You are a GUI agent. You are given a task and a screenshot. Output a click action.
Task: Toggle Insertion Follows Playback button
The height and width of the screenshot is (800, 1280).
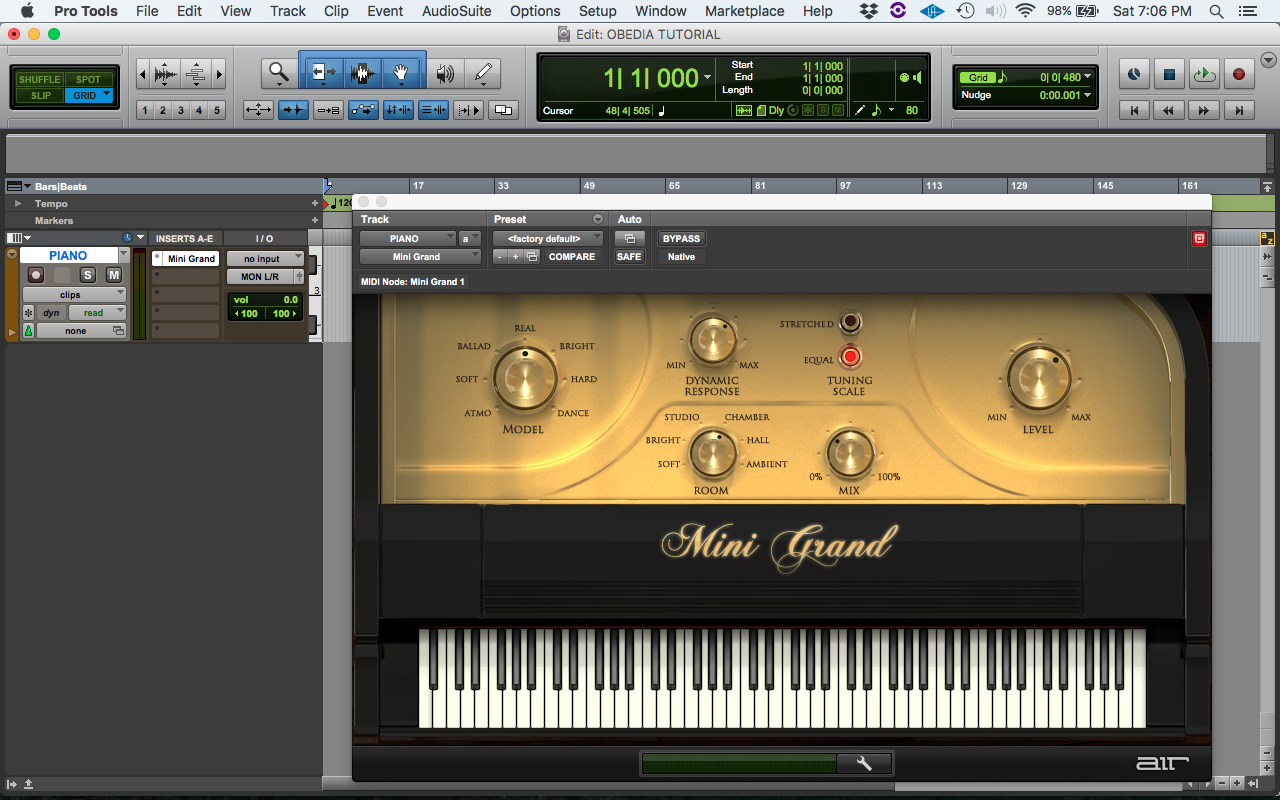coord(468,110)
